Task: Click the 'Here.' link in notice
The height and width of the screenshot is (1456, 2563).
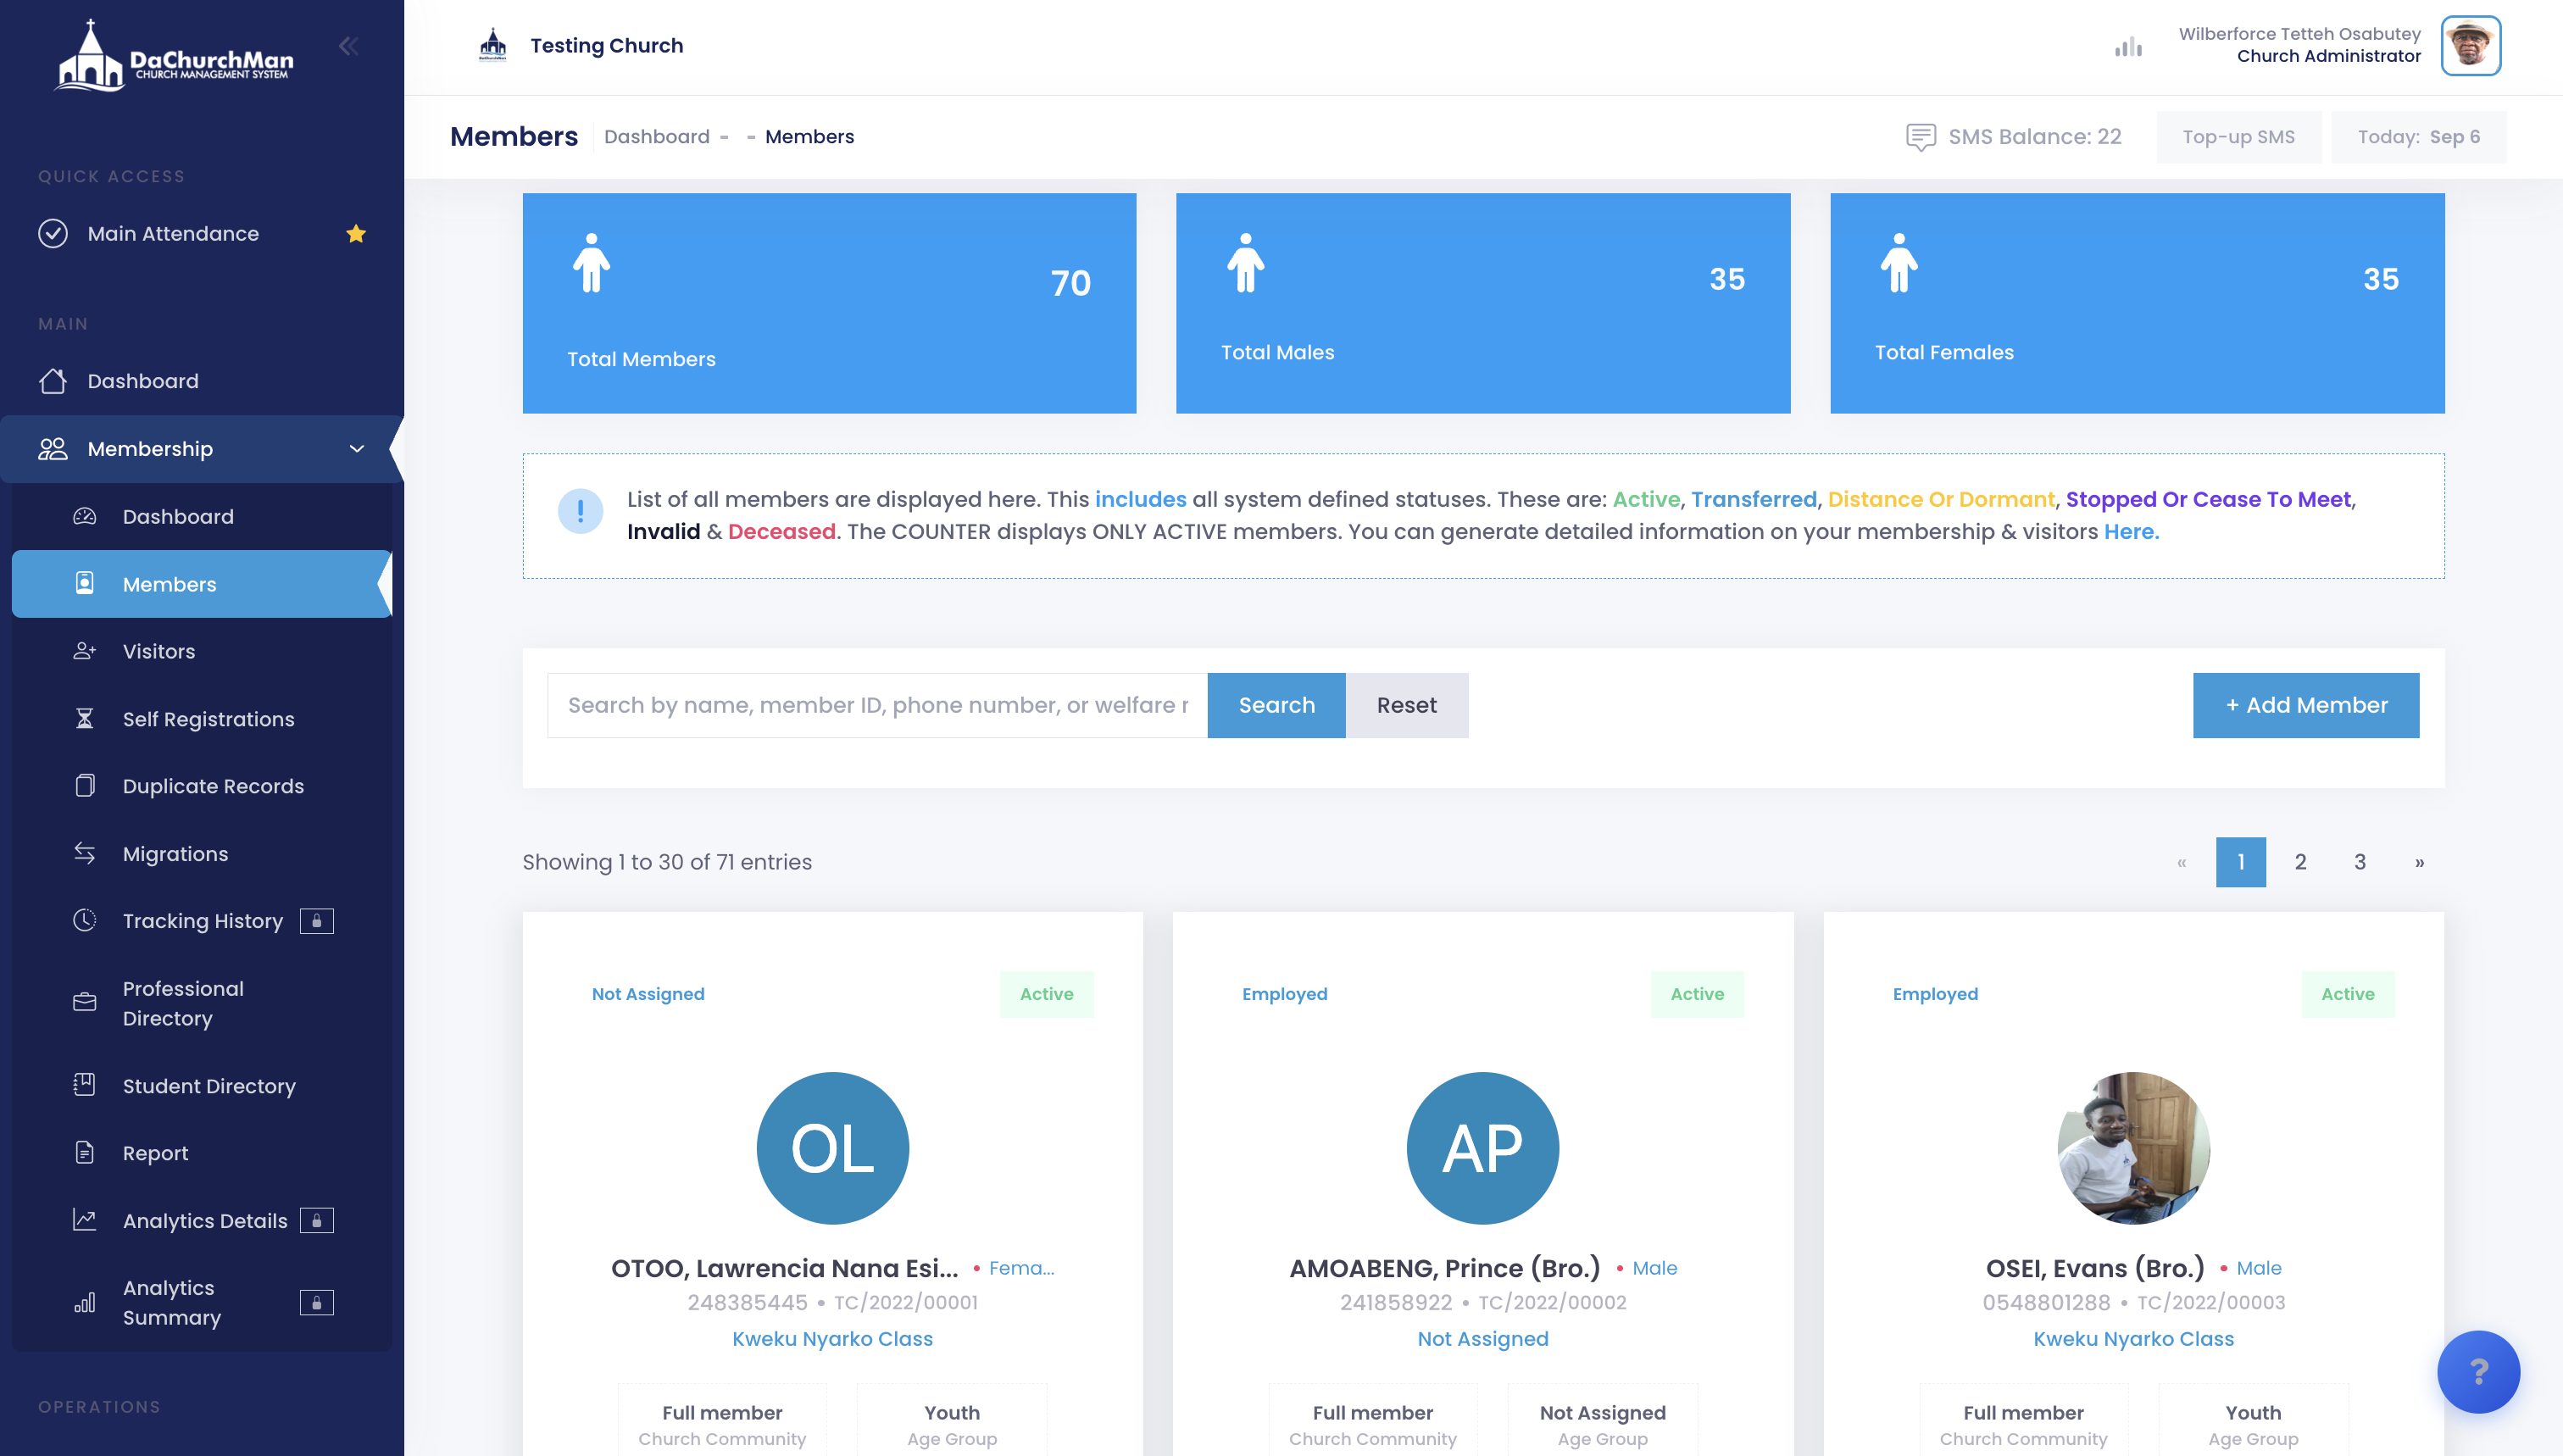Action: (2131, 532)
